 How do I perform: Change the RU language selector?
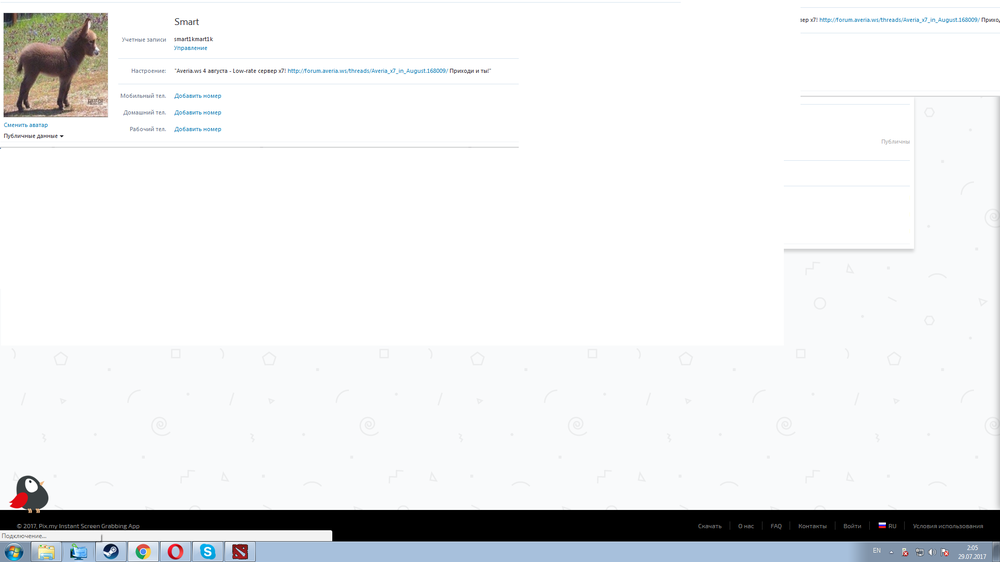[887, 526]
